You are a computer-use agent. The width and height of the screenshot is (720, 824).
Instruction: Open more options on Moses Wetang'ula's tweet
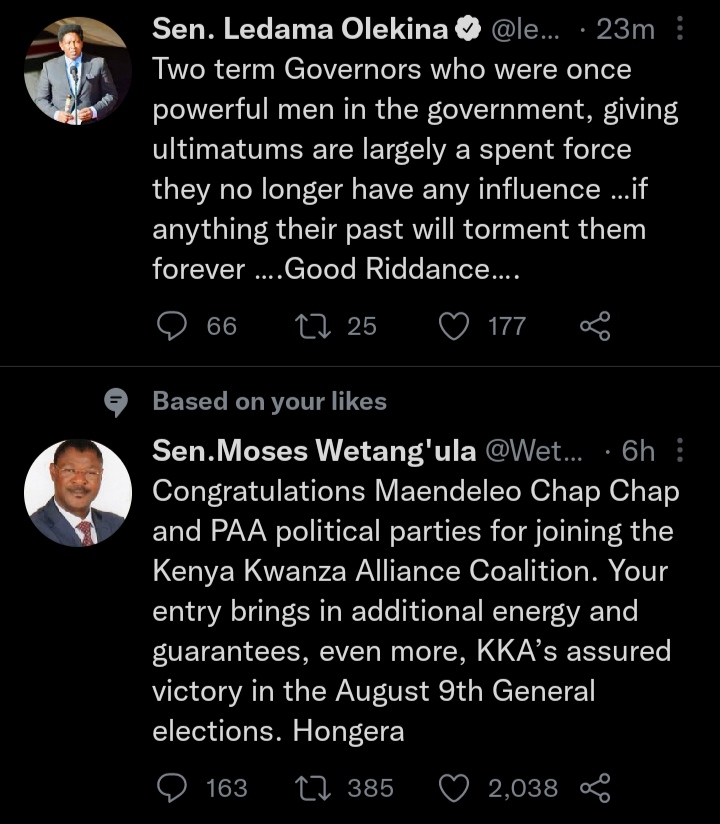(681, 452)
